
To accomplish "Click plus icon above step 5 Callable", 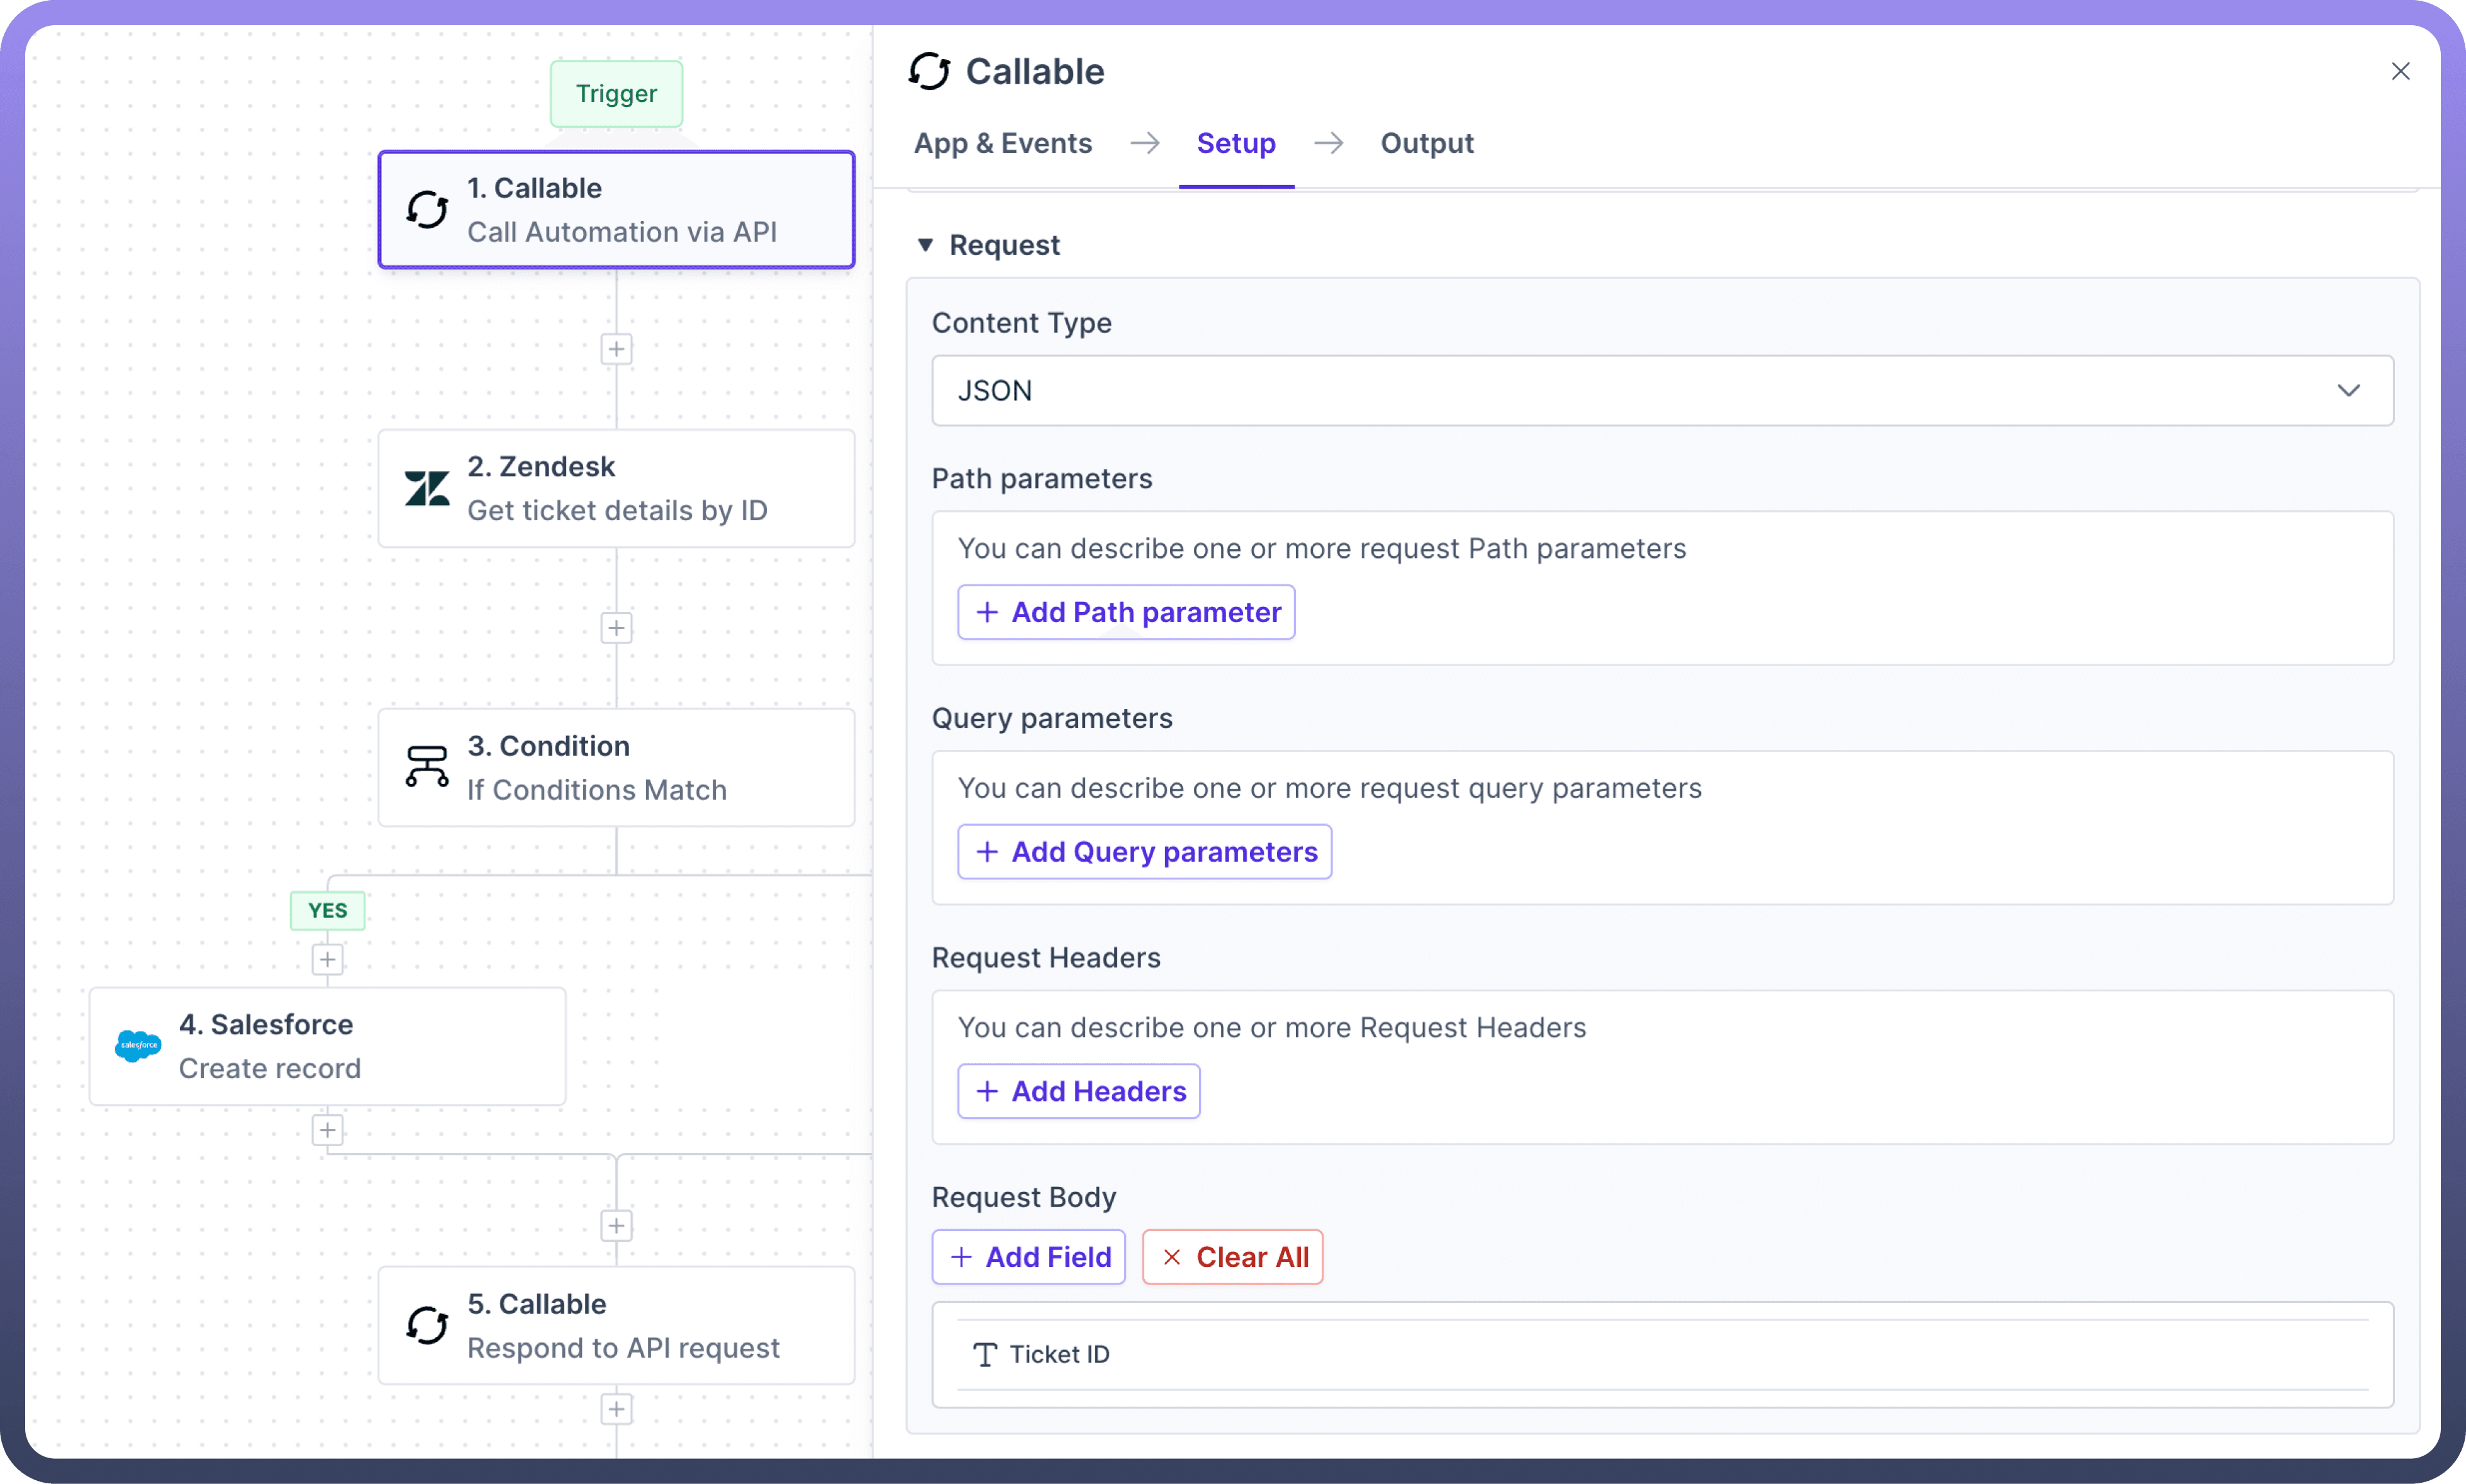I will pos(616,1226).
